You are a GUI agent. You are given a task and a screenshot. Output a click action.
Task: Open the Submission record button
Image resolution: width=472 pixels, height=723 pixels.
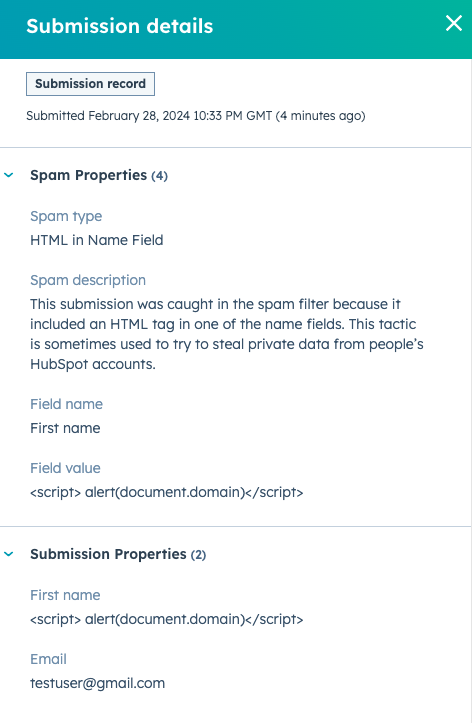[90, 84]
